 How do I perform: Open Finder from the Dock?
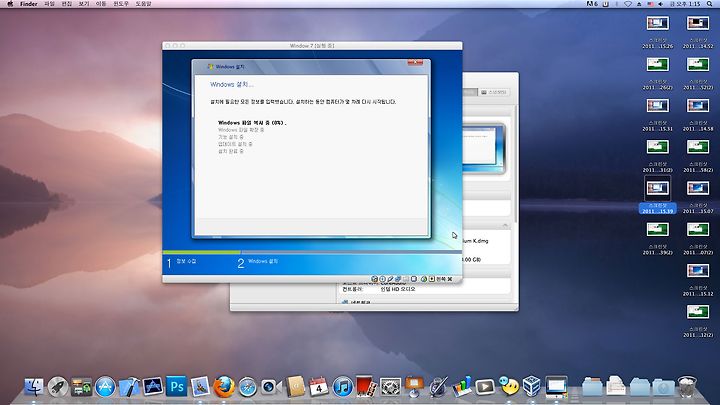pos(34,387)
